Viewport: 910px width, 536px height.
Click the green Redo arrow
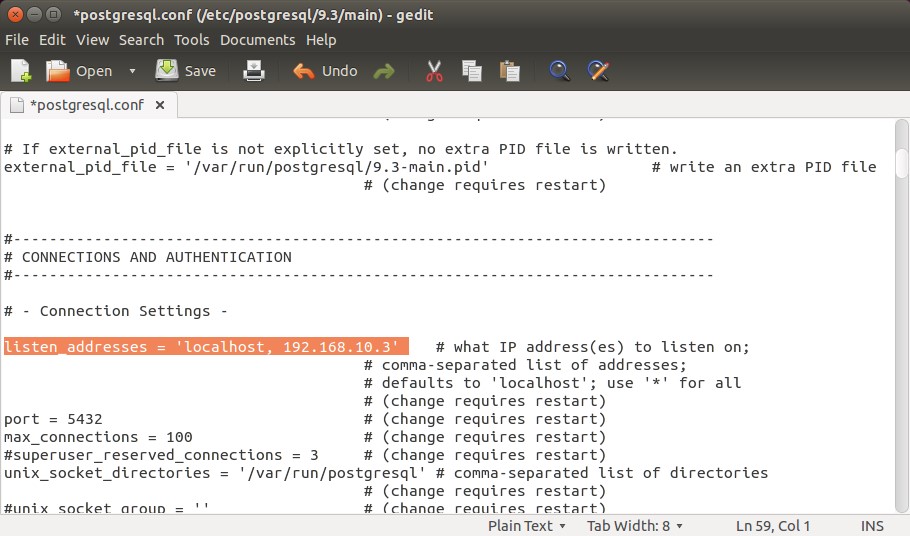(384, 71)
